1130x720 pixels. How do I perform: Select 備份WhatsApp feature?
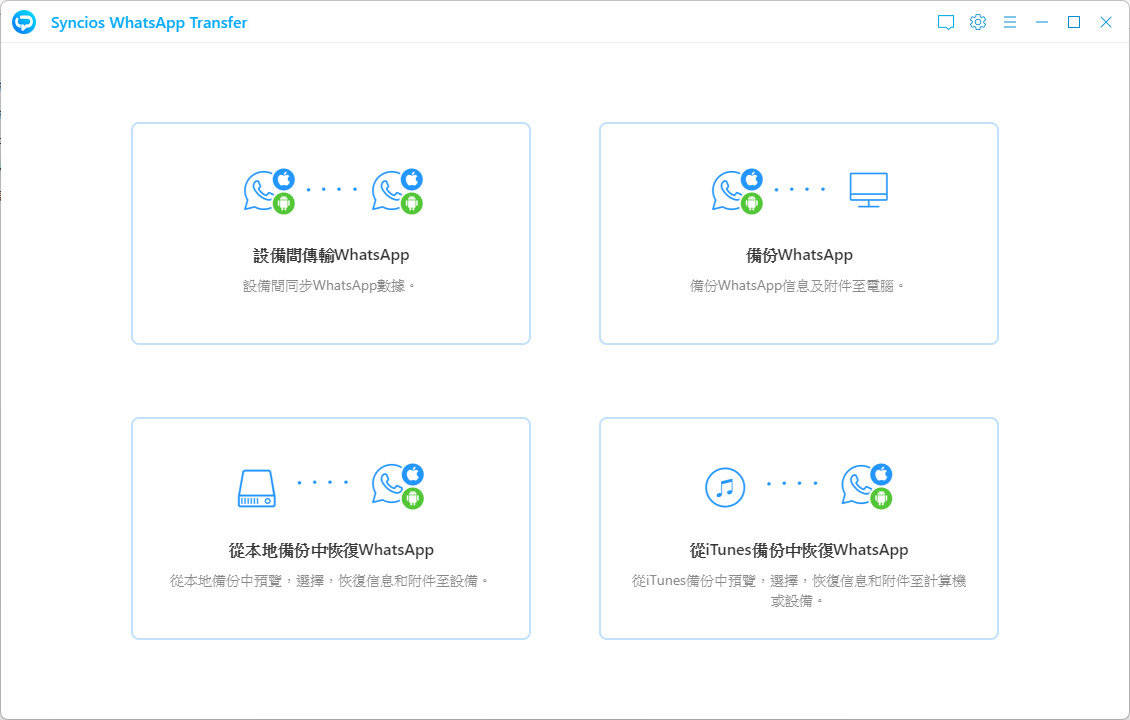pos(798,254)
